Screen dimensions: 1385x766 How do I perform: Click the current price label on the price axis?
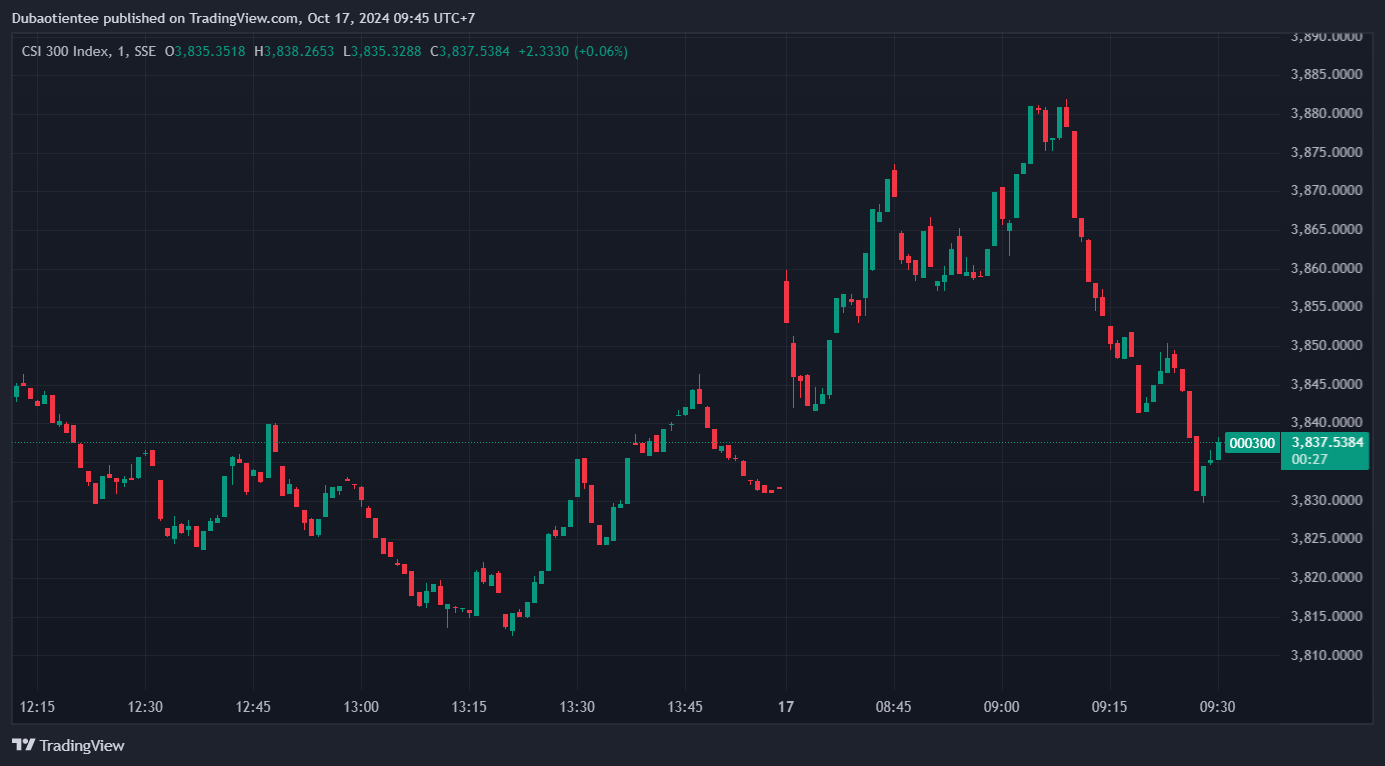pos(1327,442)
